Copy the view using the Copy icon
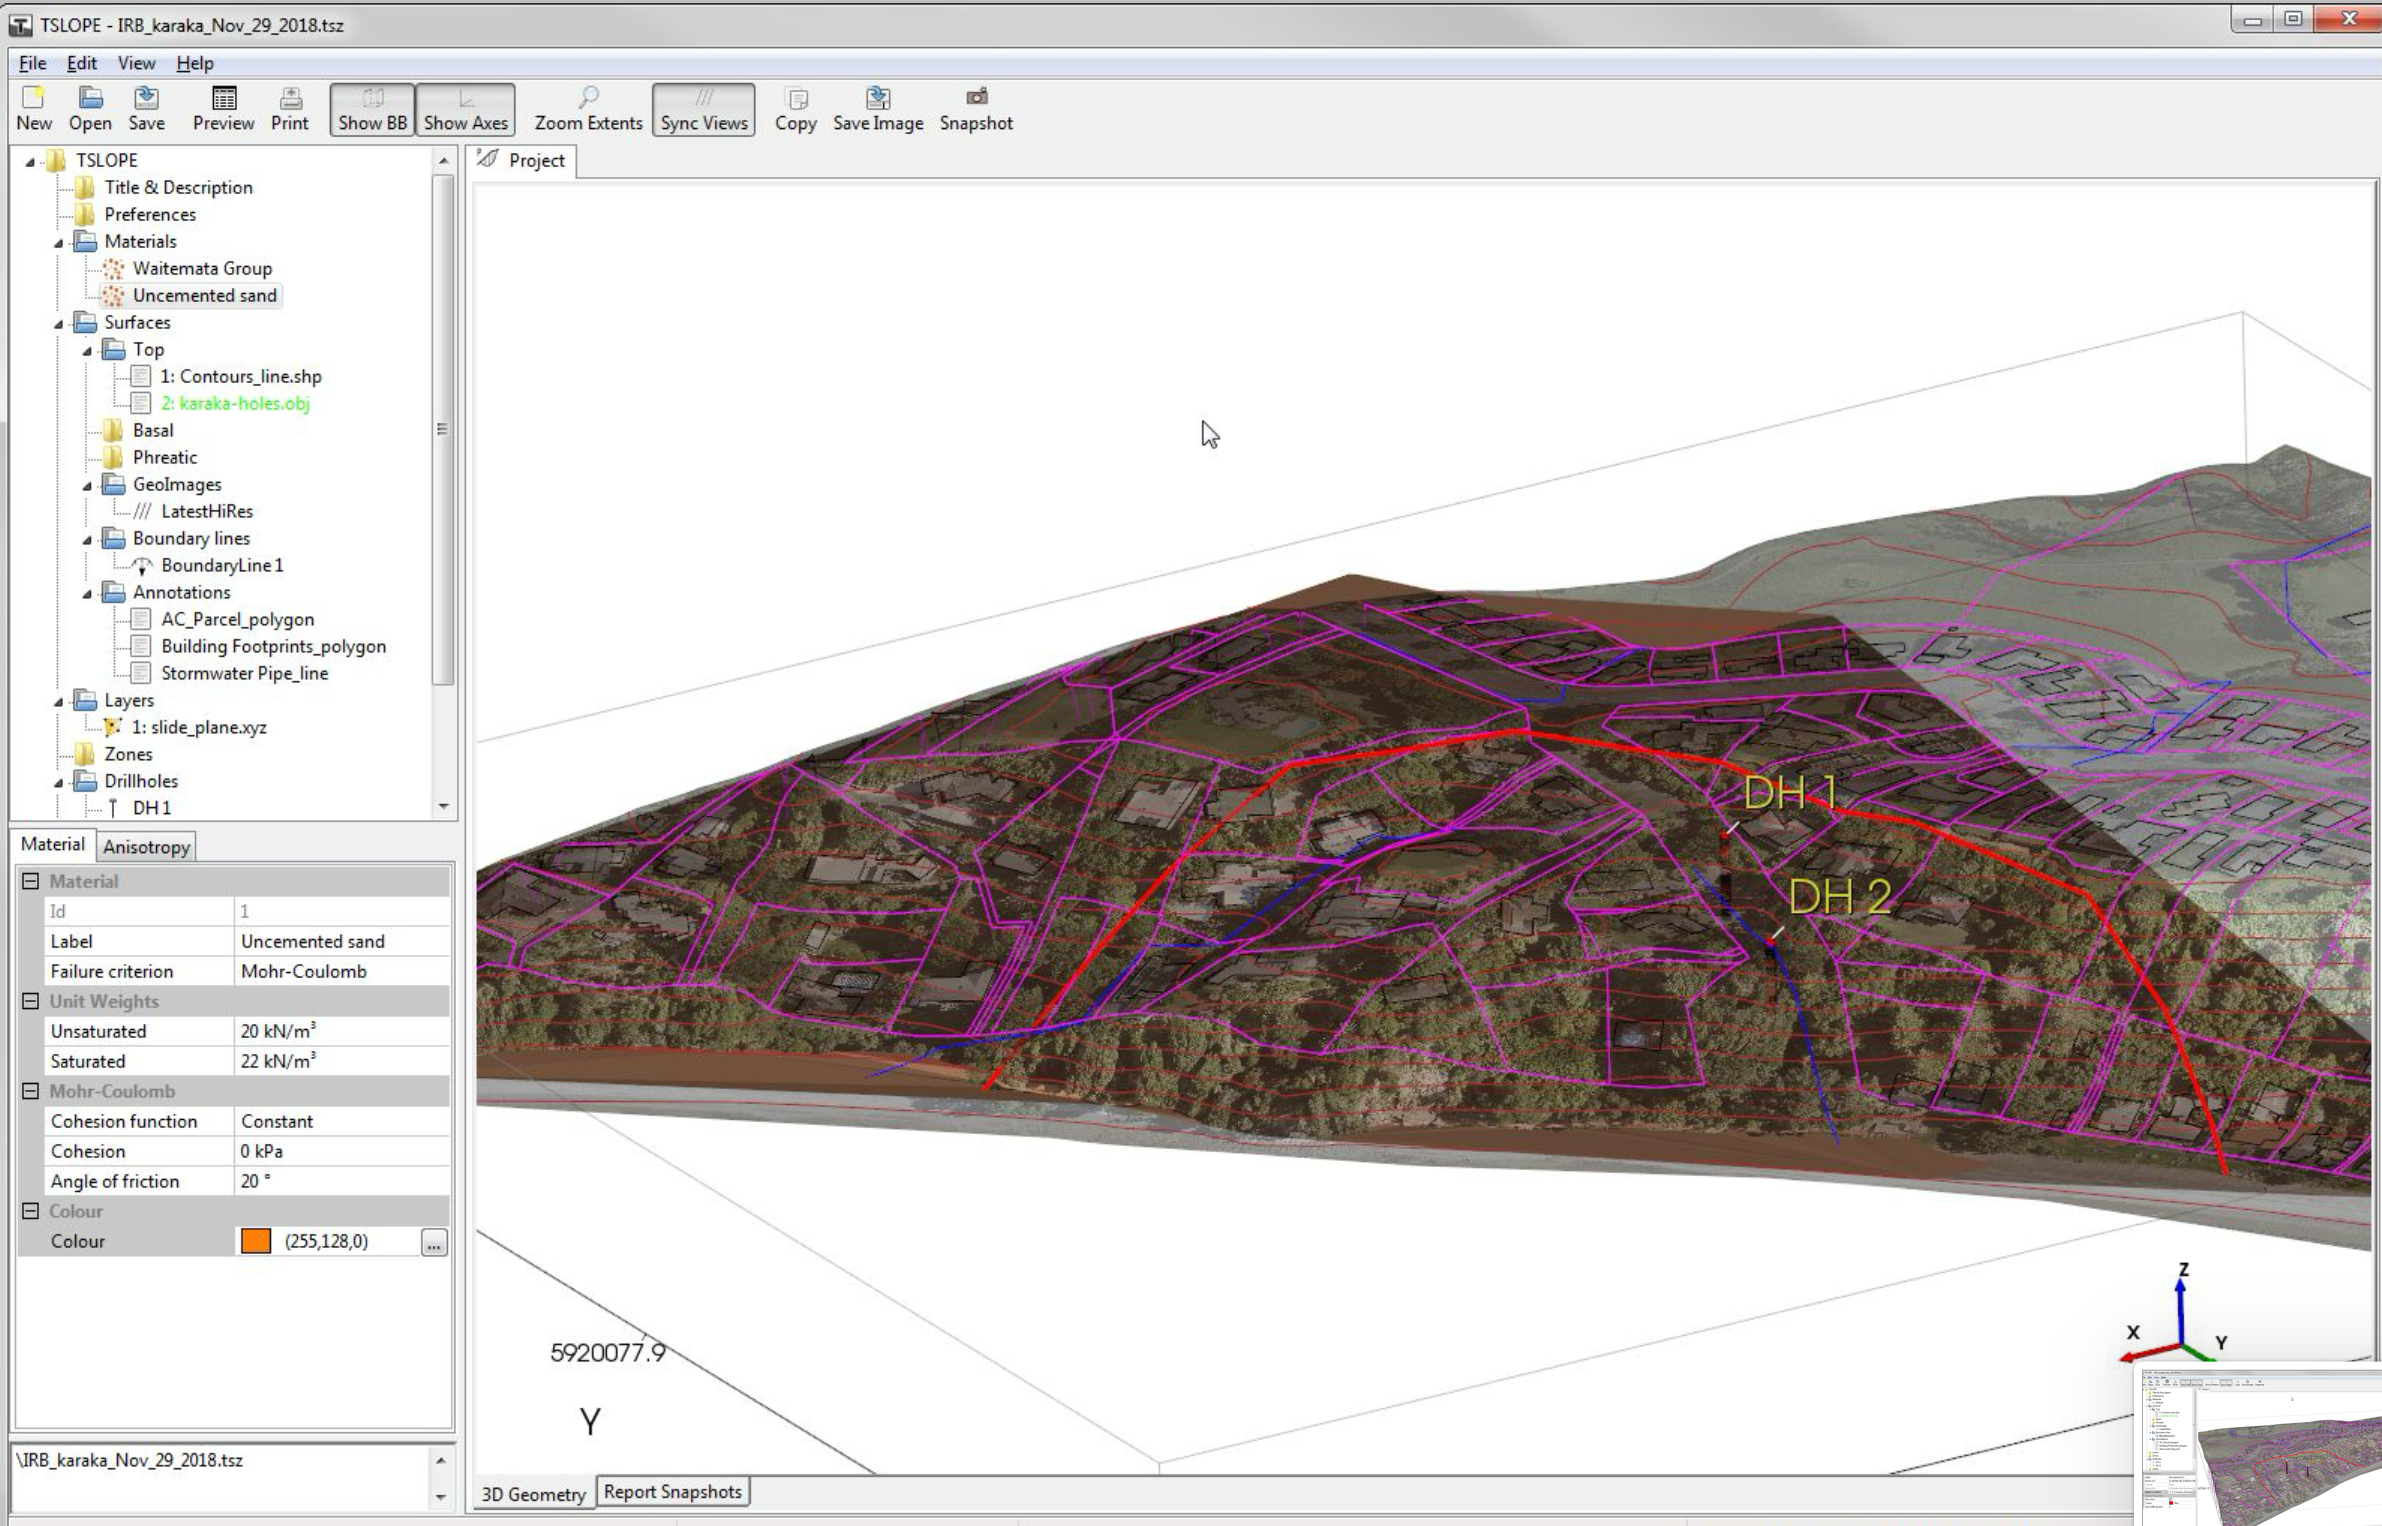2382x1526 pixels. (795, 108)
